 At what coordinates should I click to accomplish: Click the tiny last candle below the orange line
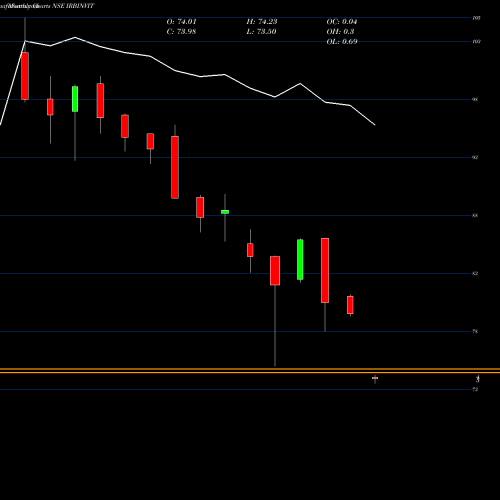pos(375,378)
